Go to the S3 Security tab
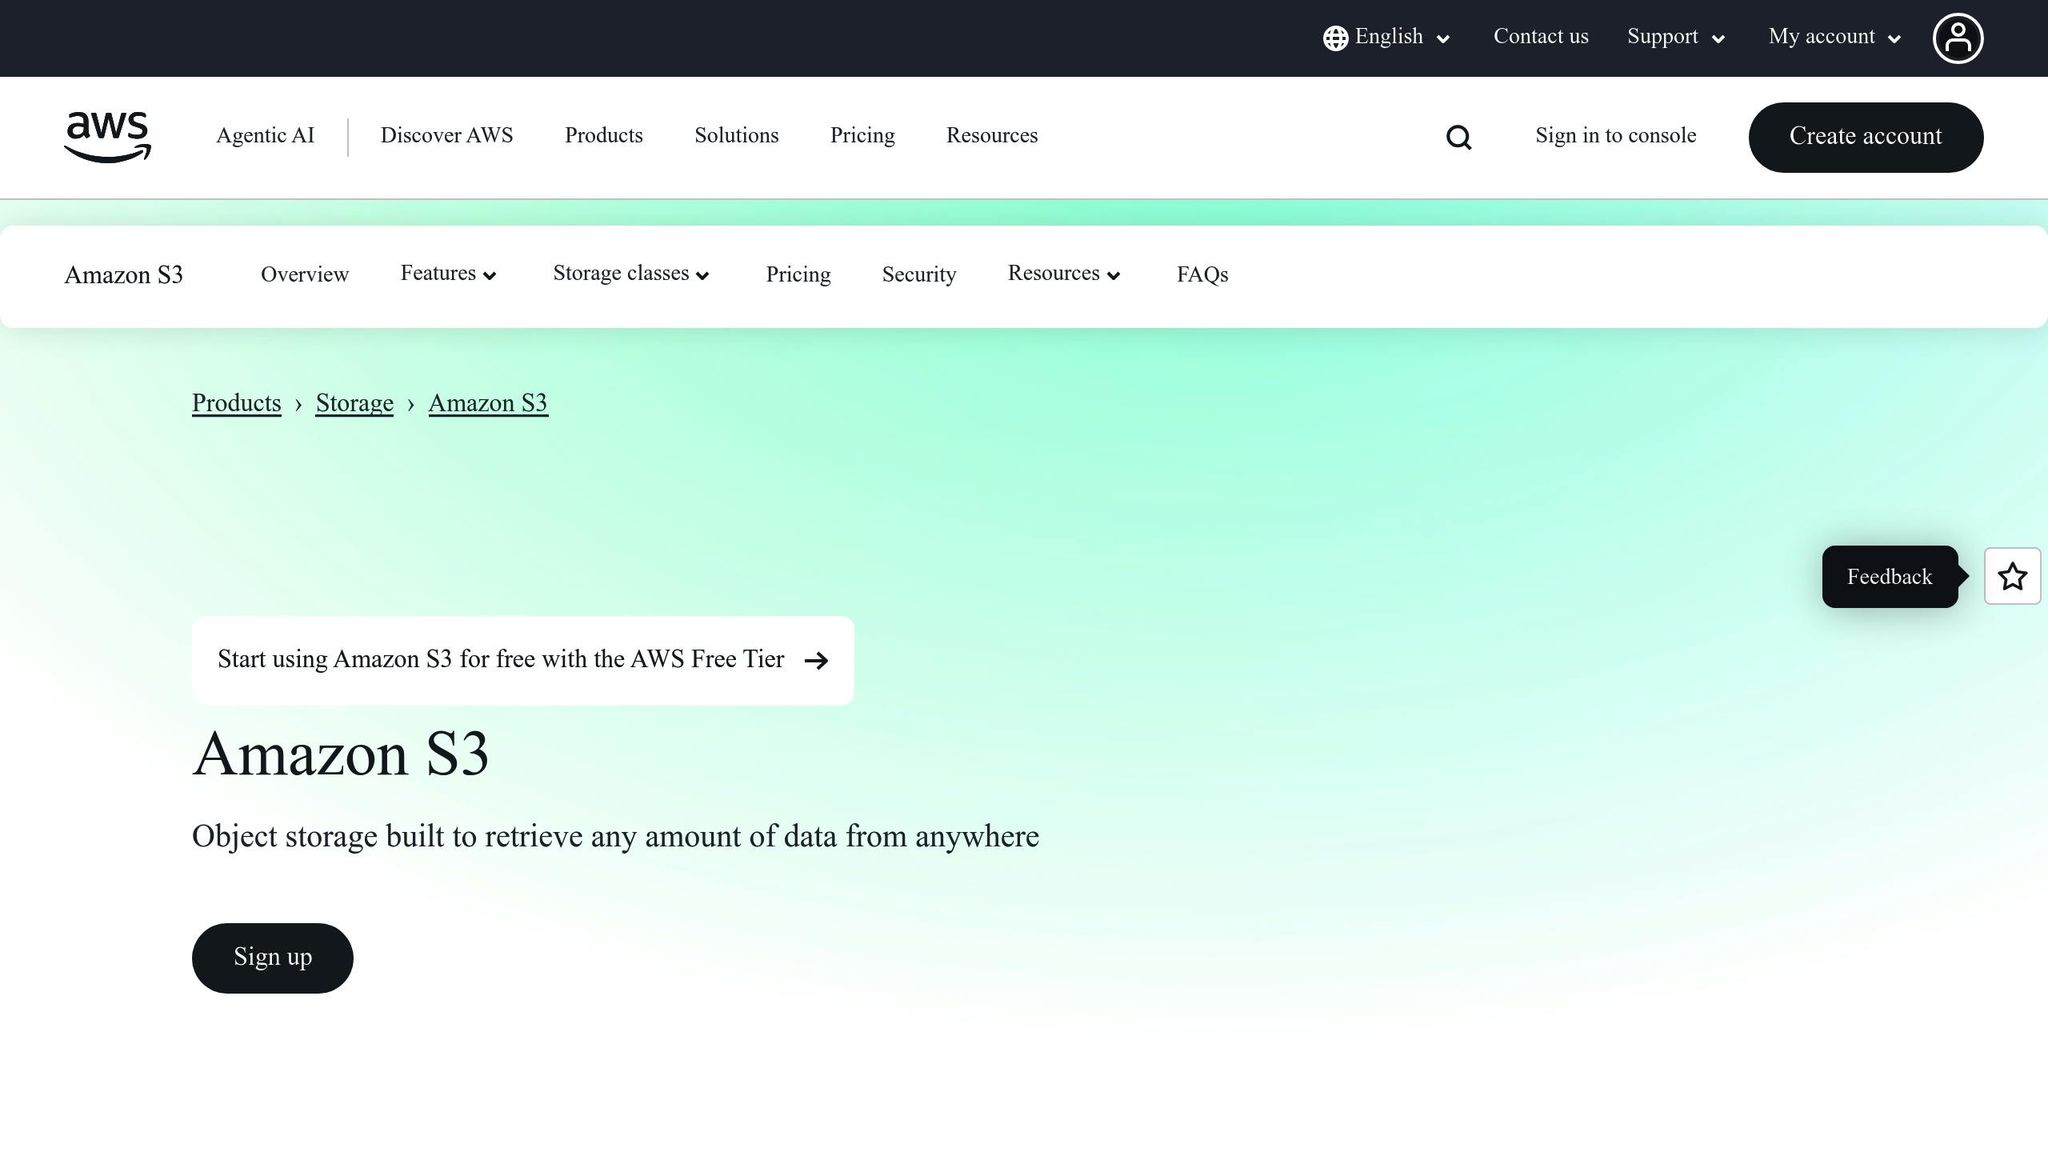 click(x=919, y=275)
